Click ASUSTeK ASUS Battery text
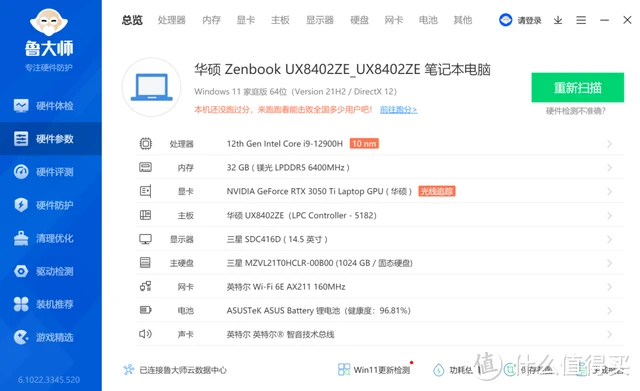Viewport: 640px width, 391px height. coord(318,311)
